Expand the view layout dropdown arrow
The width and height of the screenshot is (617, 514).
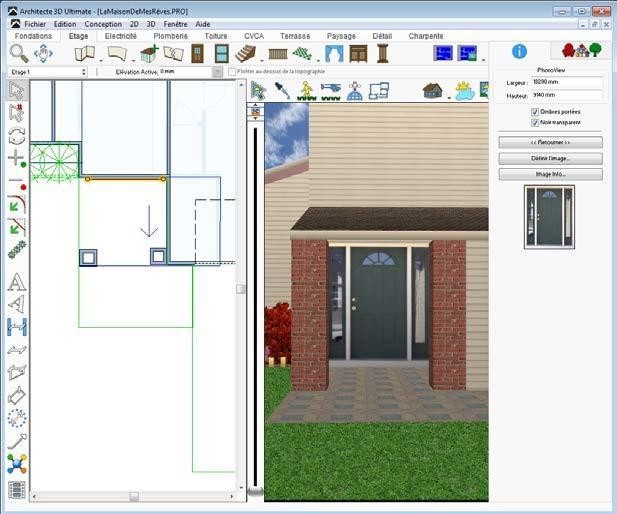coord(483,60)
